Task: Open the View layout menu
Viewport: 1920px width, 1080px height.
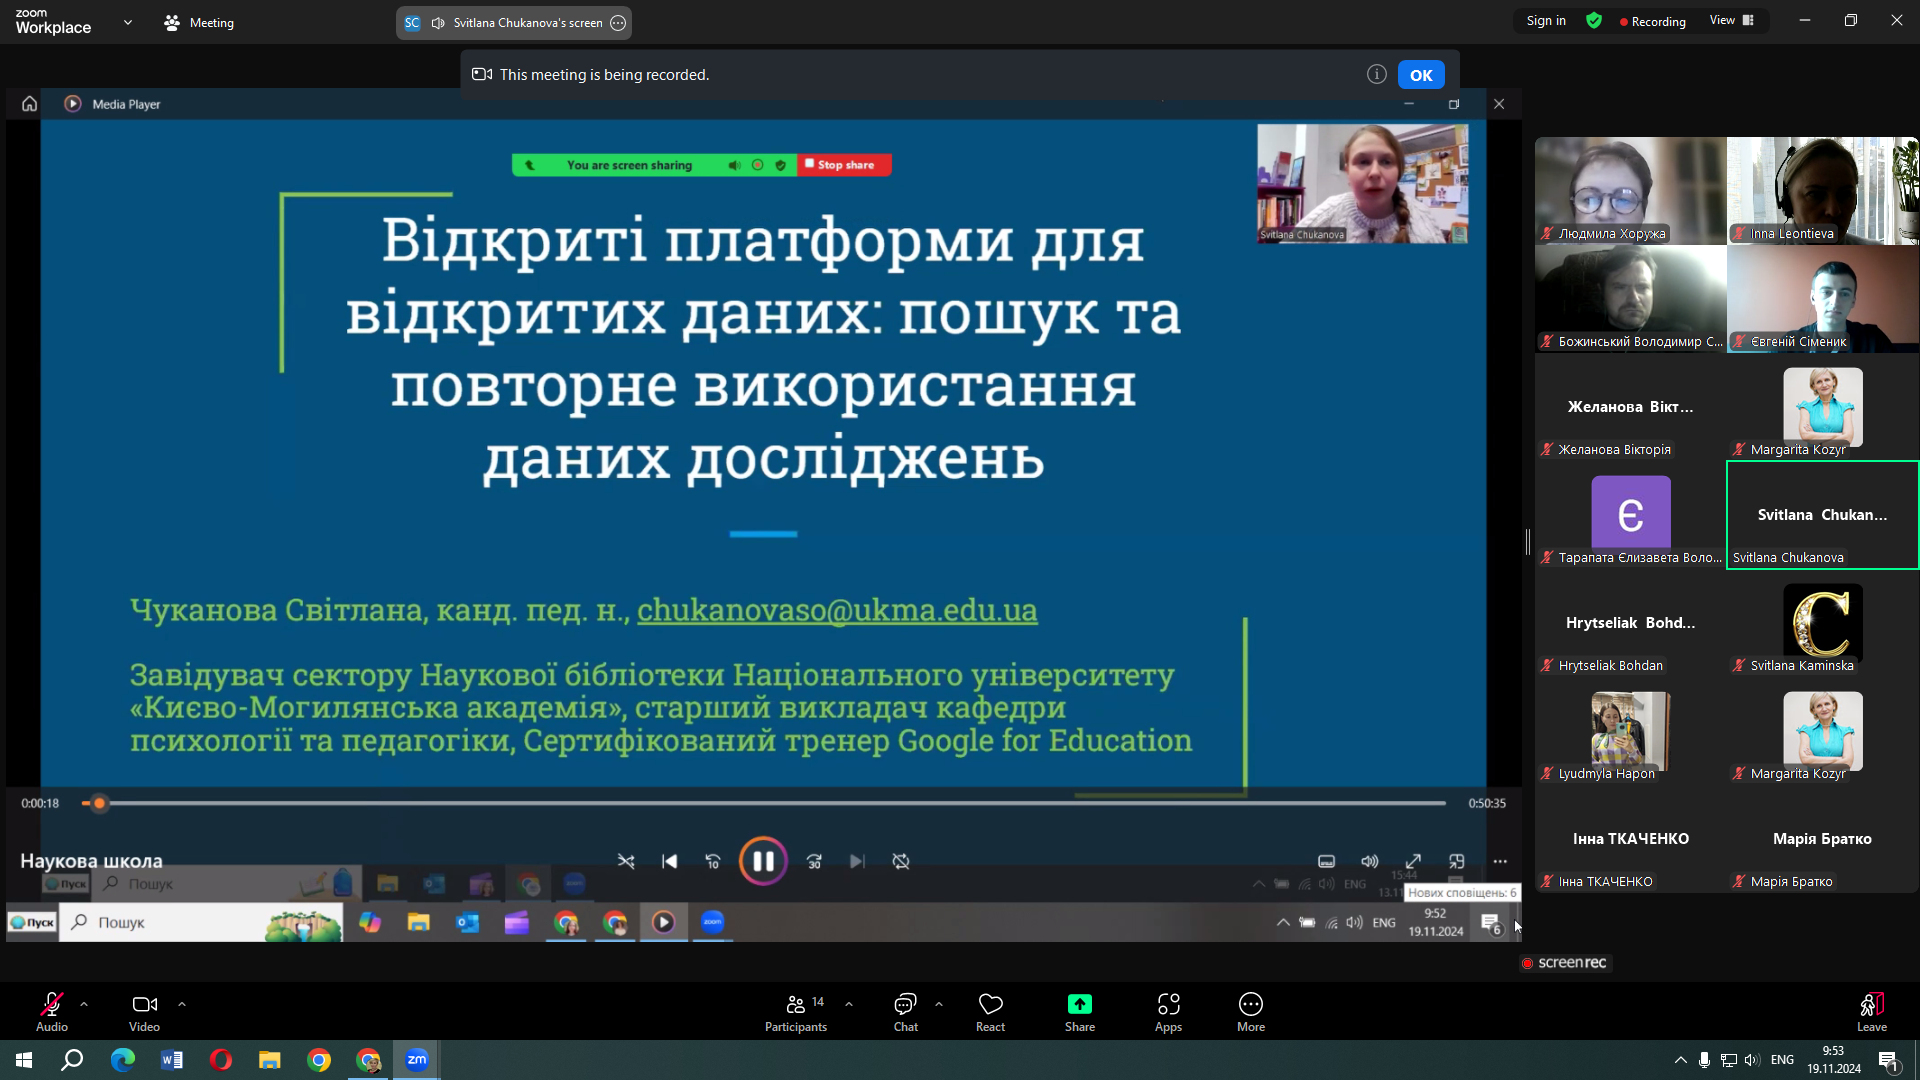Action: coord(1731,21)
